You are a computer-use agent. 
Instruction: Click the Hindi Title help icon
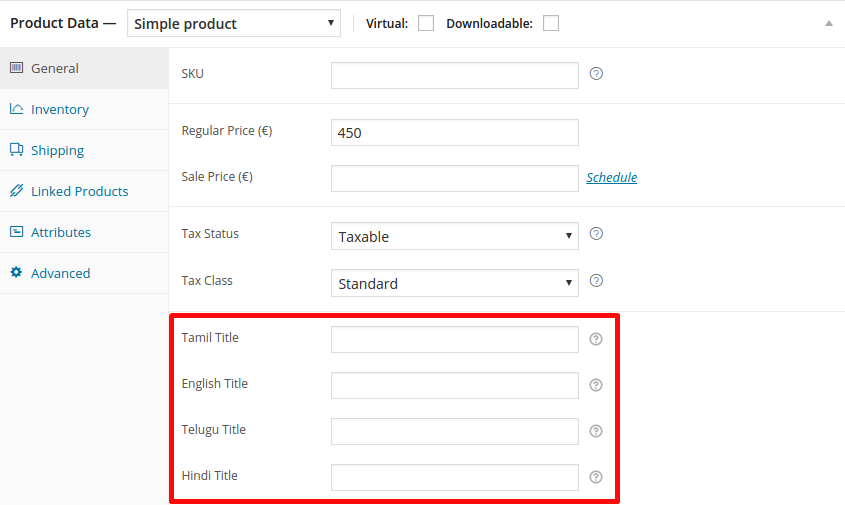[596, 477]
